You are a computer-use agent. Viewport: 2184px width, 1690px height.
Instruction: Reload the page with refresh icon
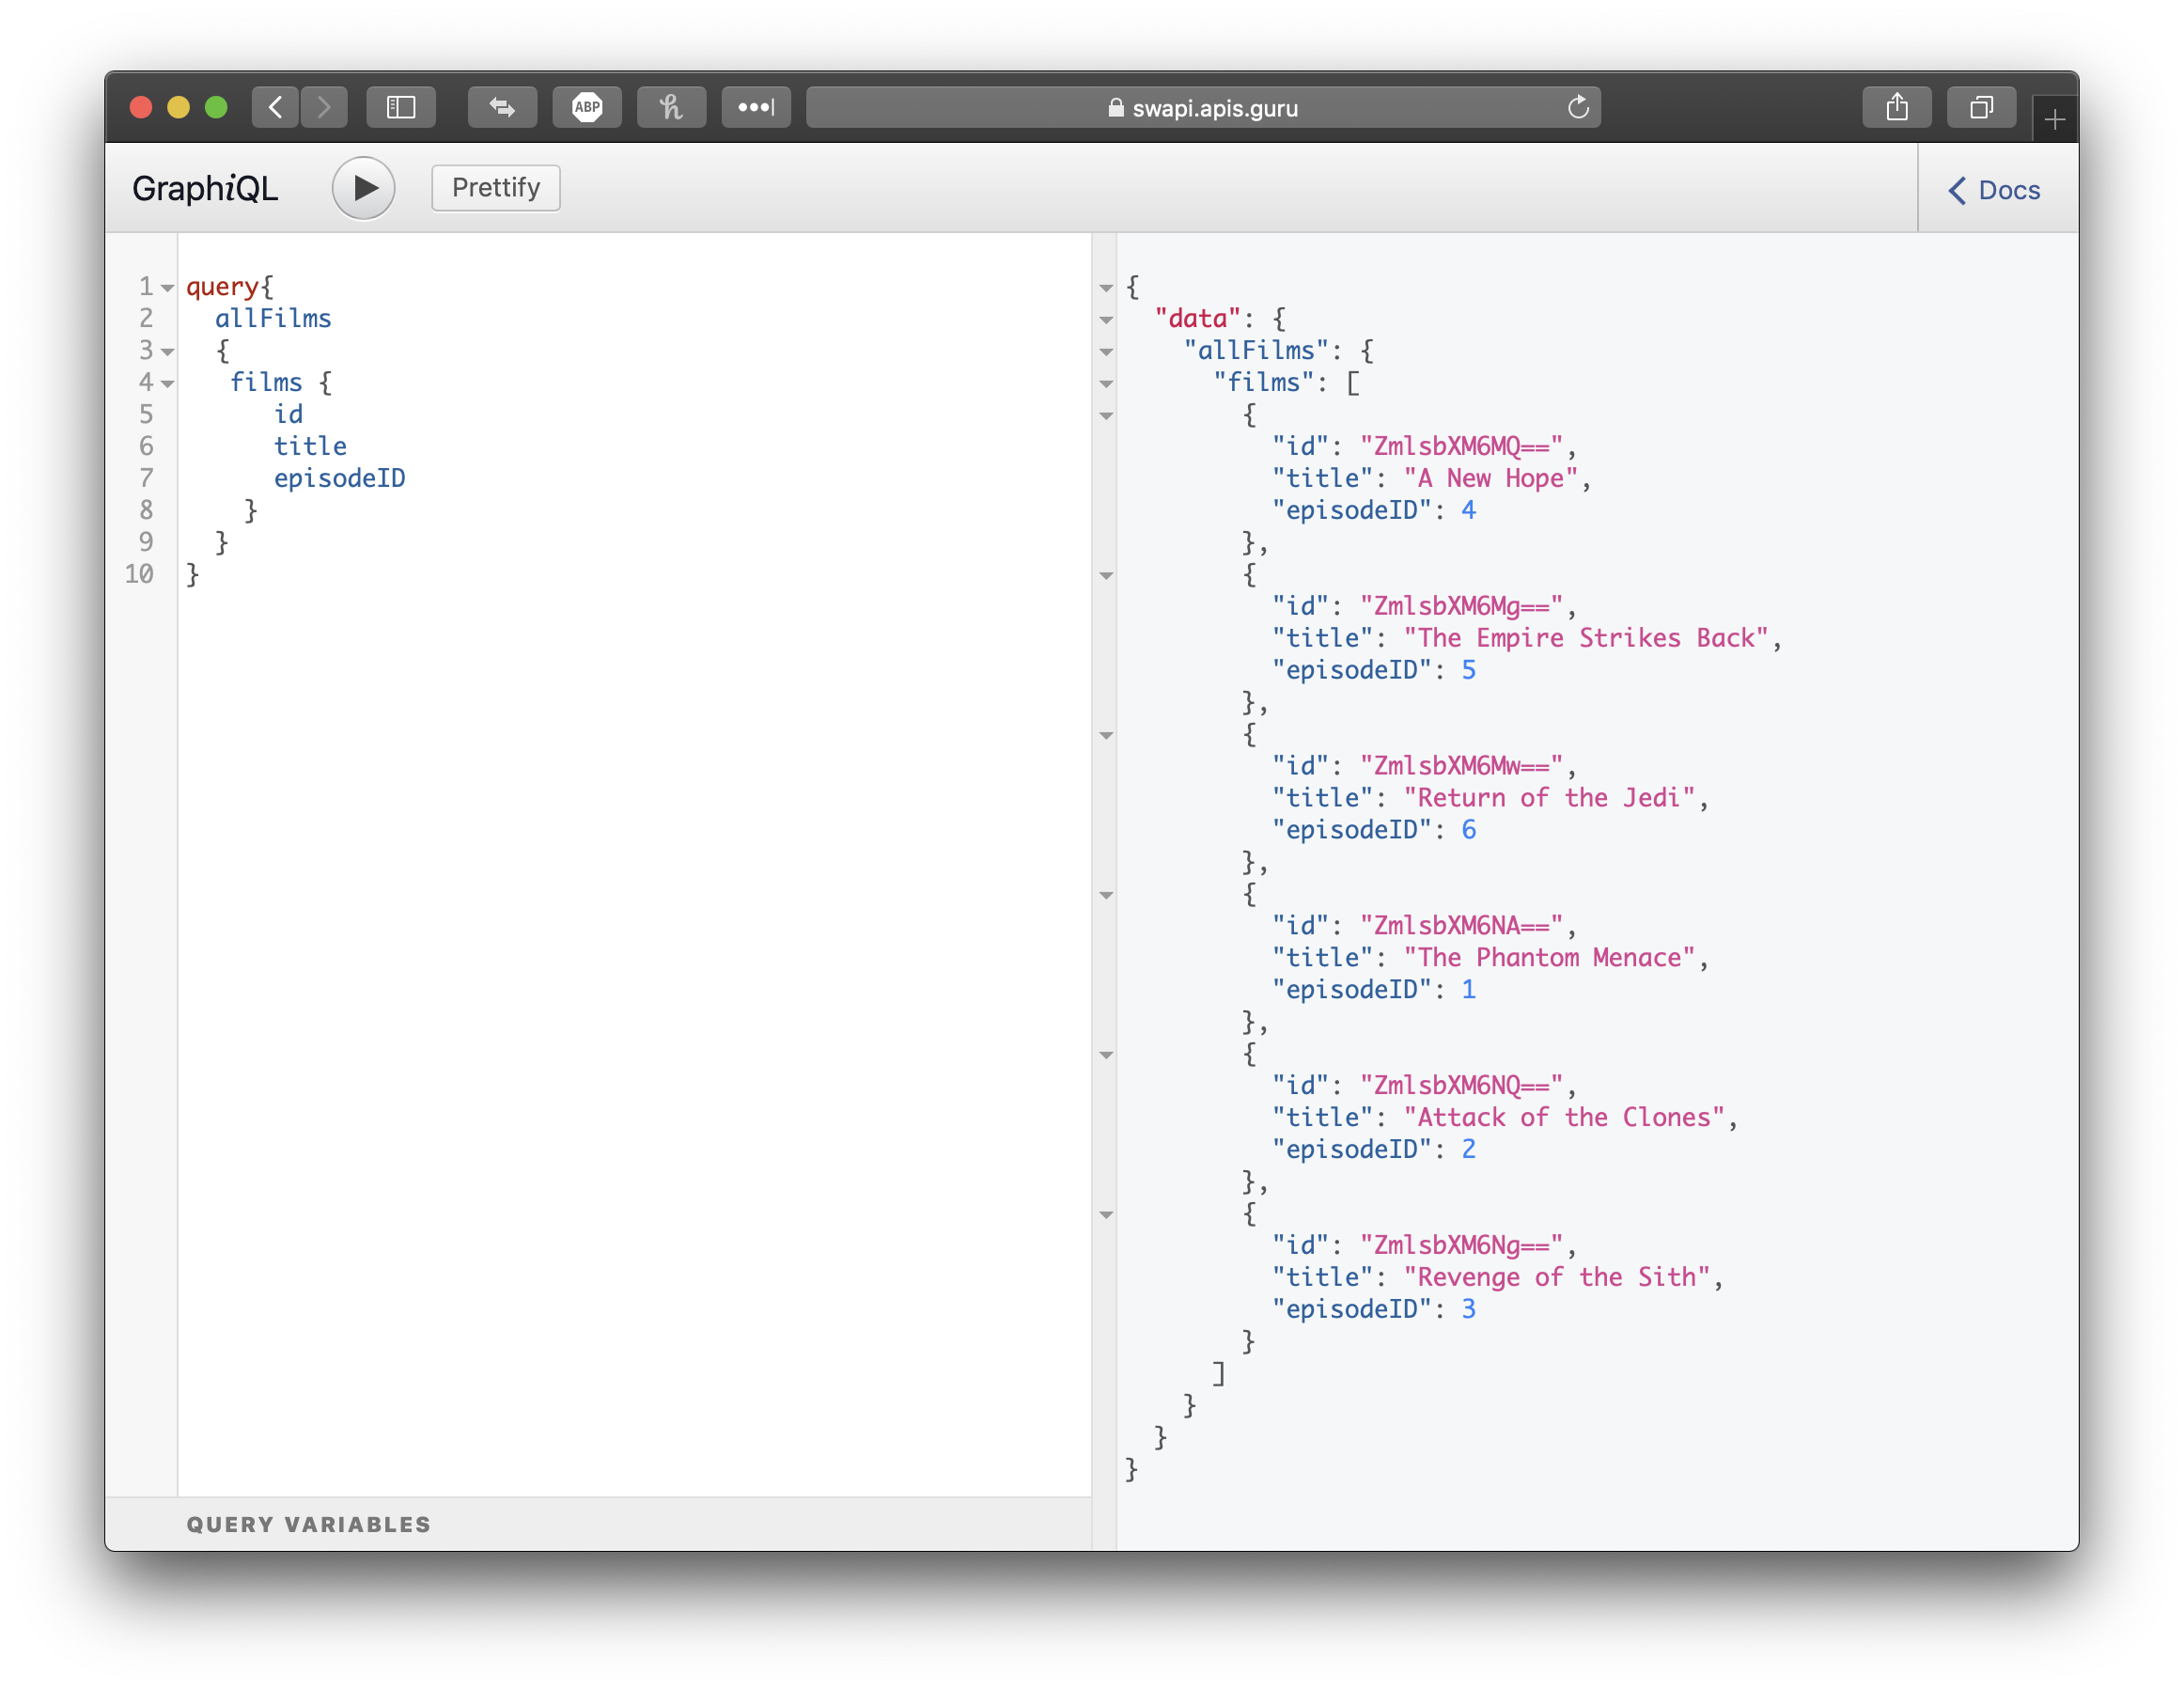(1578, 107)
